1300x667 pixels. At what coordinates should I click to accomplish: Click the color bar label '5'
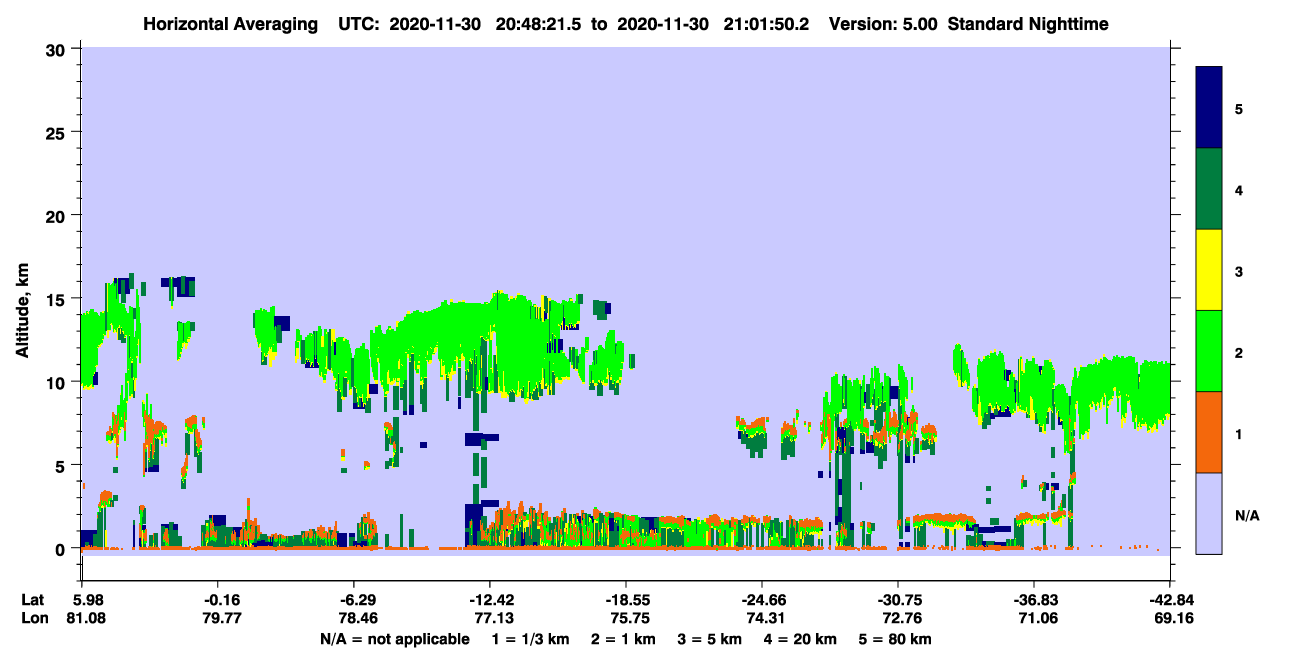1239,108
